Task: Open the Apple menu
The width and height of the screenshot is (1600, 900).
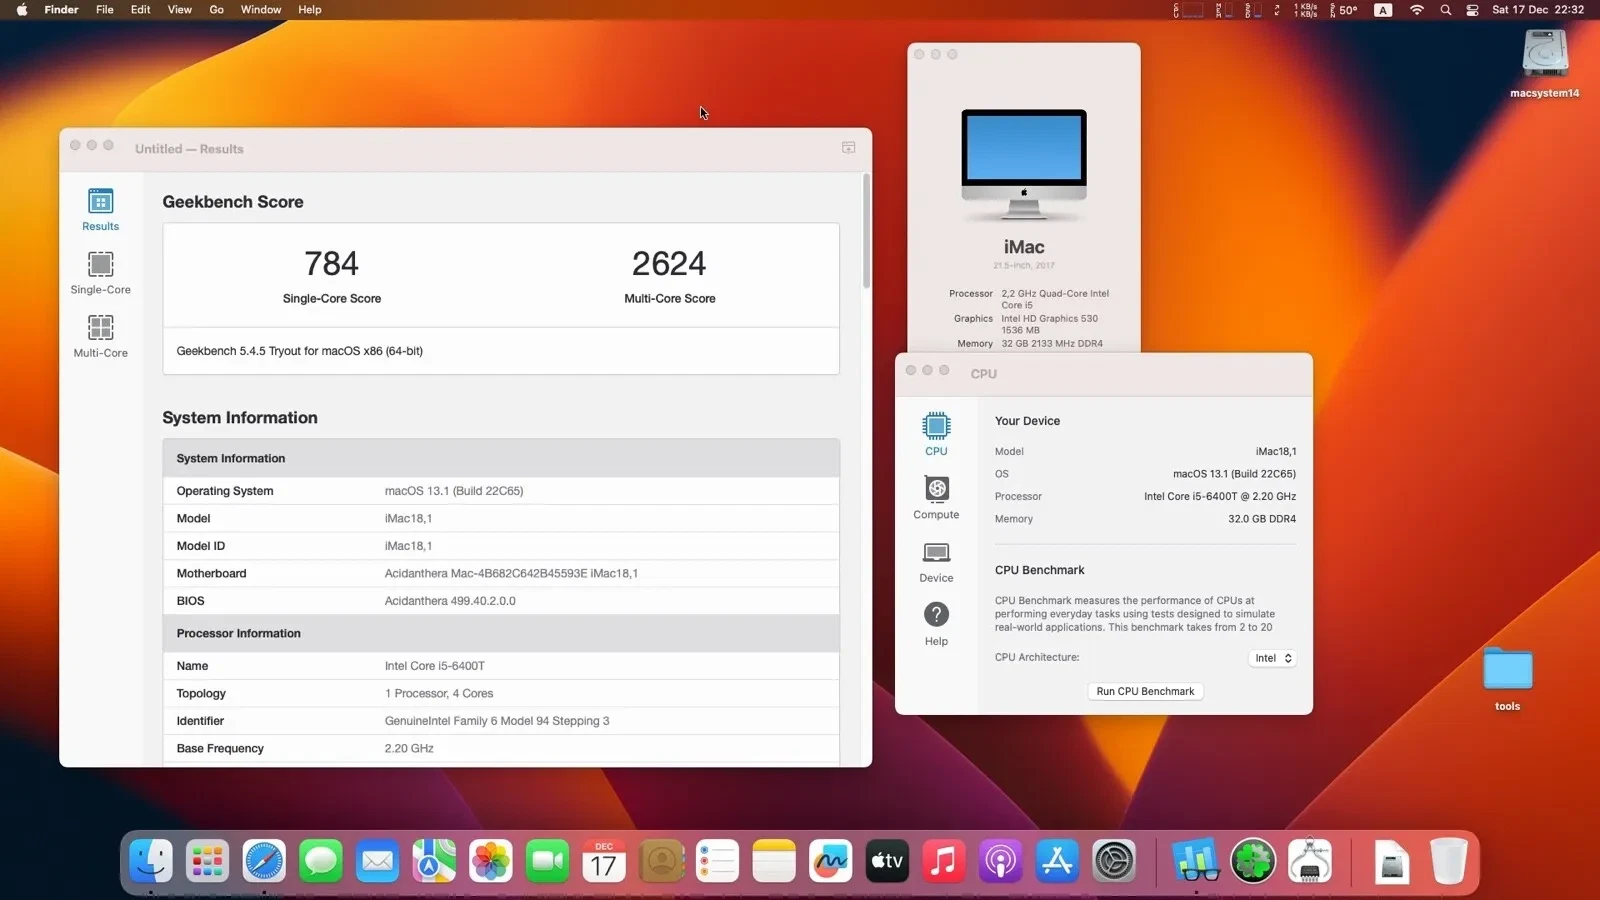Action: [22, 10]
